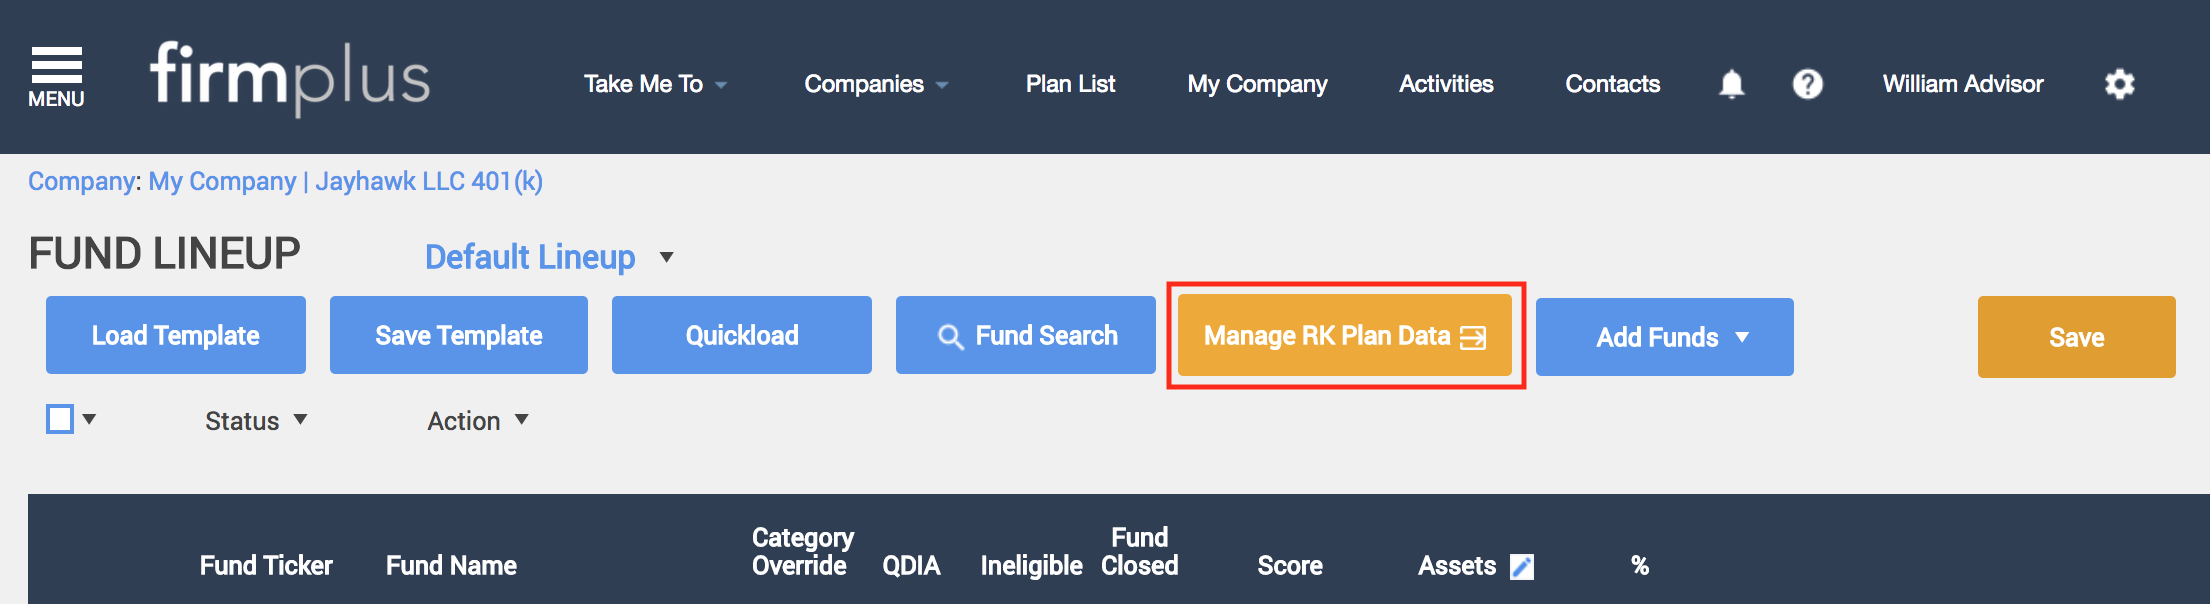This screenshot has width=2210, height=604.
Task: Tick the select-all funds checkbox
Action: coord(60,419)
